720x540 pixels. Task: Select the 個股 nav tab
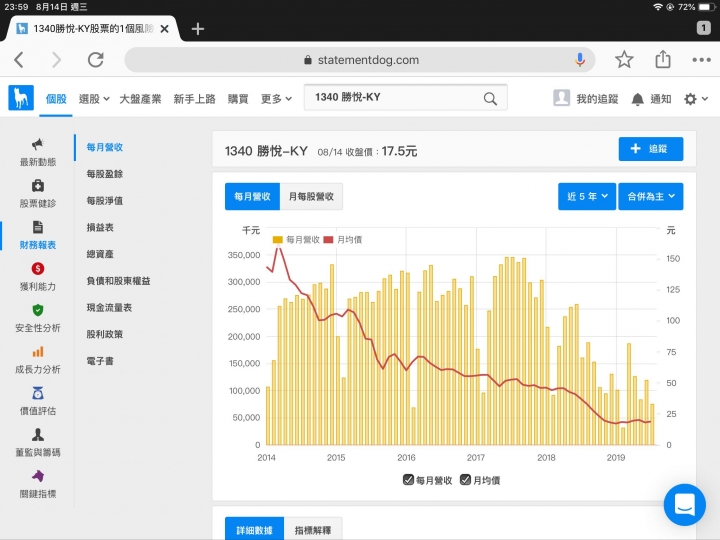(56, 99)
